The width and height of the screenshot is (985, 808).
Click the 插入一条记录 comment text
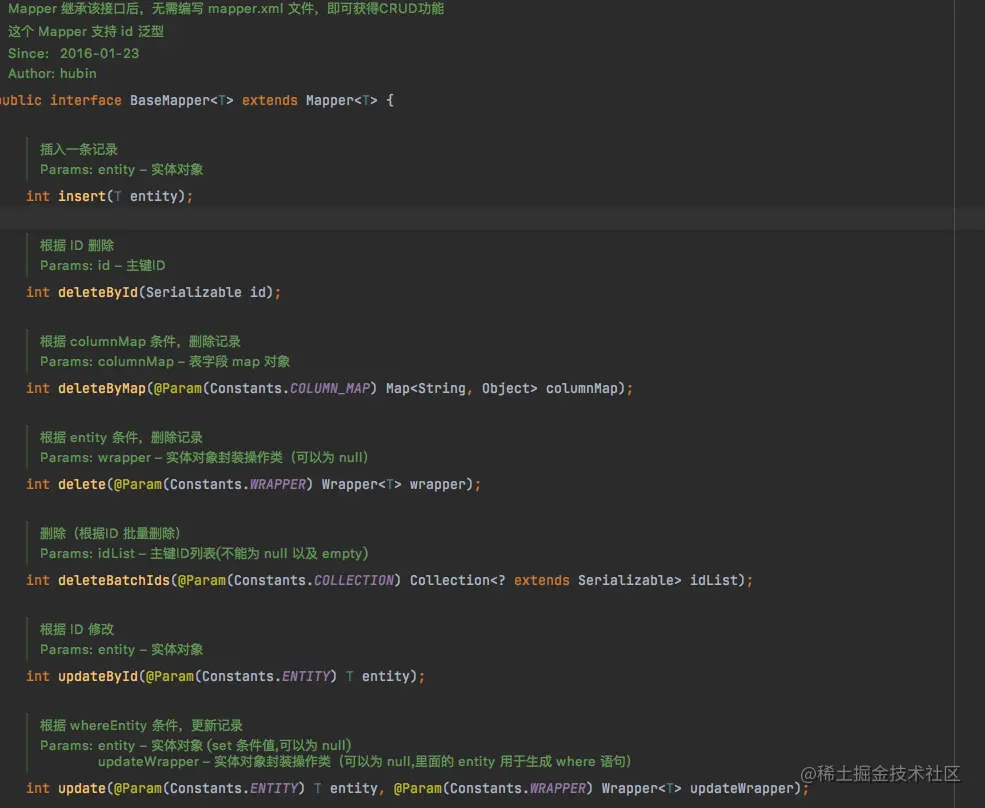click(x=79, y=149)
